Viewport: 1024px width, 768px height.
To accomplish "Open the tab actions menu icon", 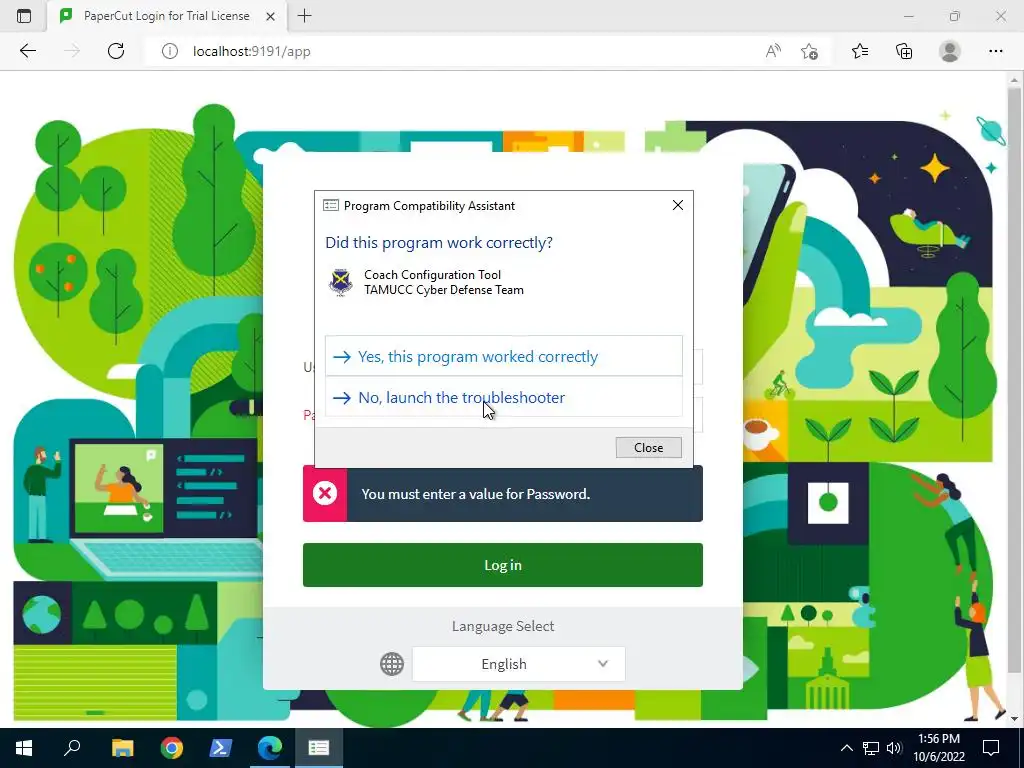I will [x=24, y=16].
